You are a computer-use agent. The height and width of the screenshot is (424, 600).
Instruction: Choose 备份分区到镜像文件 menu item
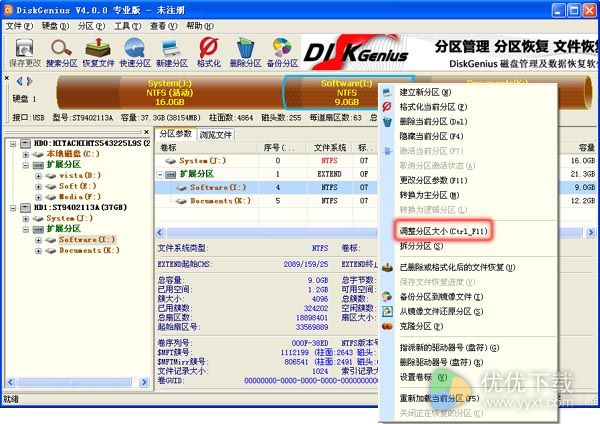(468, 297)
